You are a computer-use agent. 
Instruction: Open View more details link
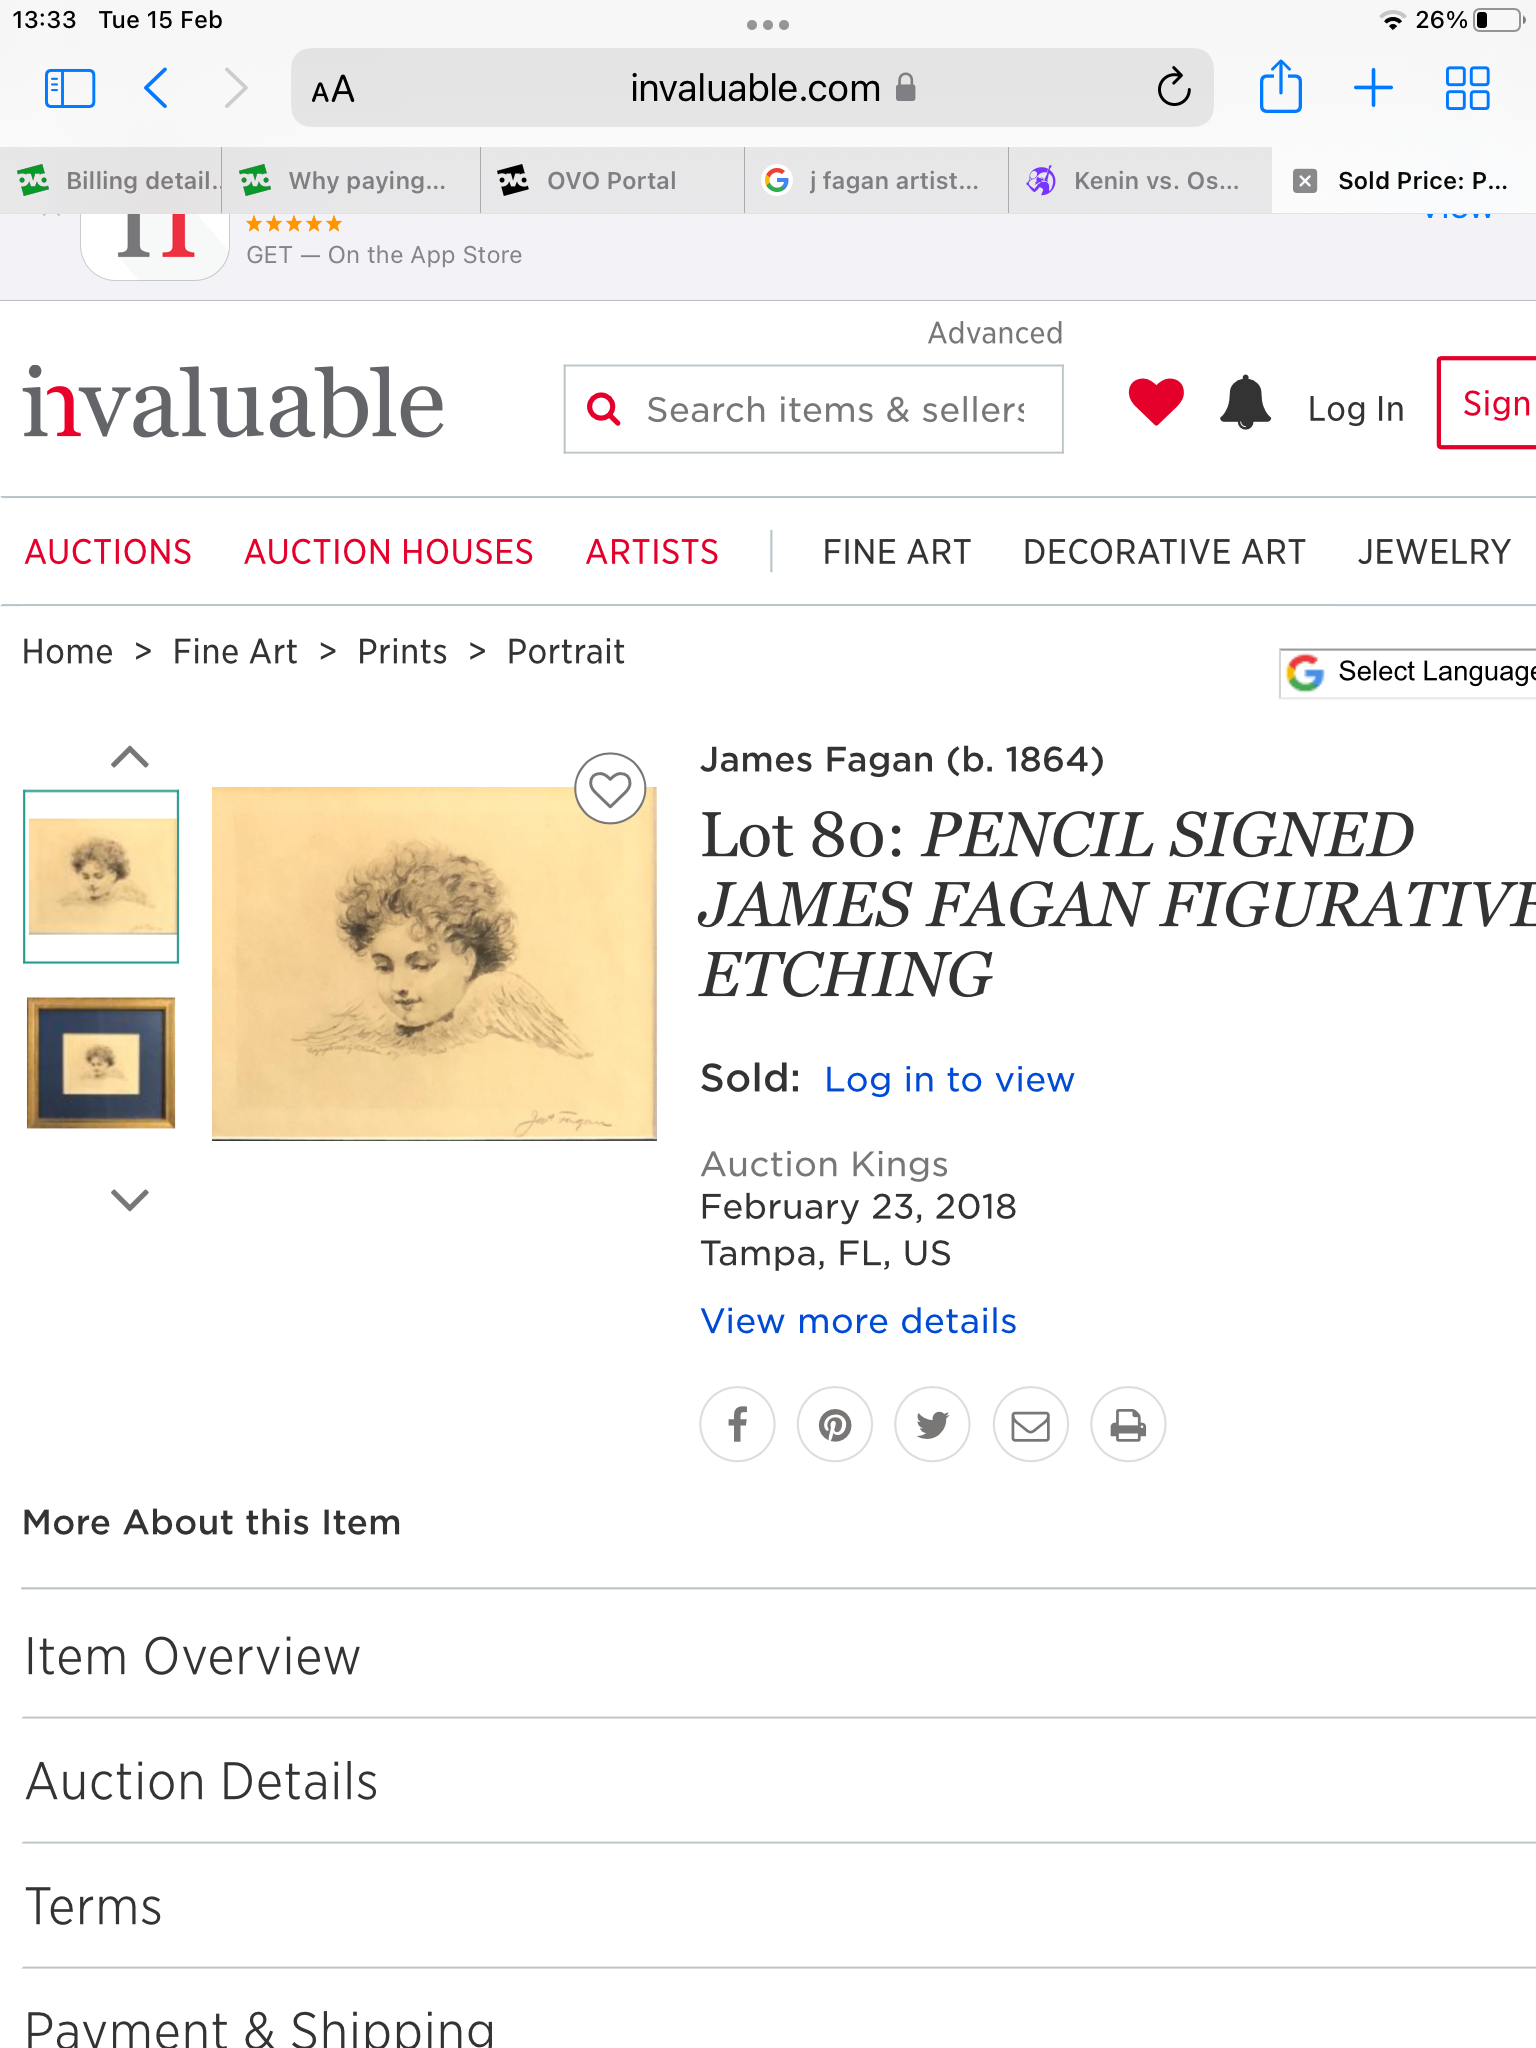[x=858, y=1321]
